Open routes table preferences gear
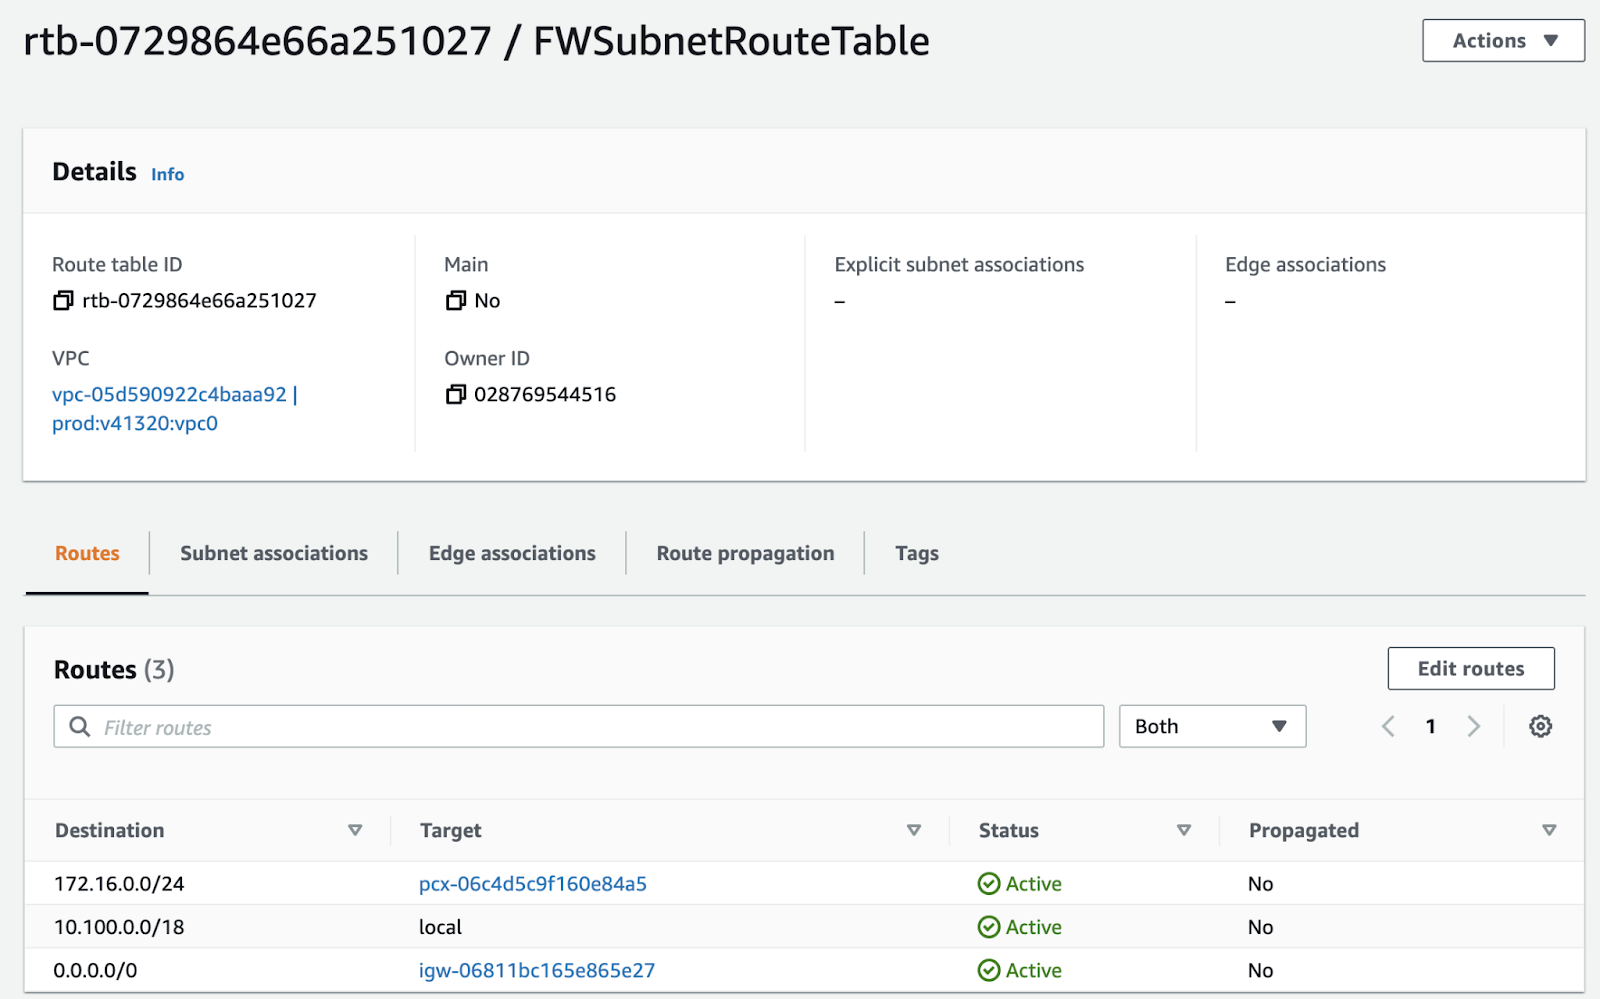This screenshot has height=999, width=1600. coord(1540,727)
